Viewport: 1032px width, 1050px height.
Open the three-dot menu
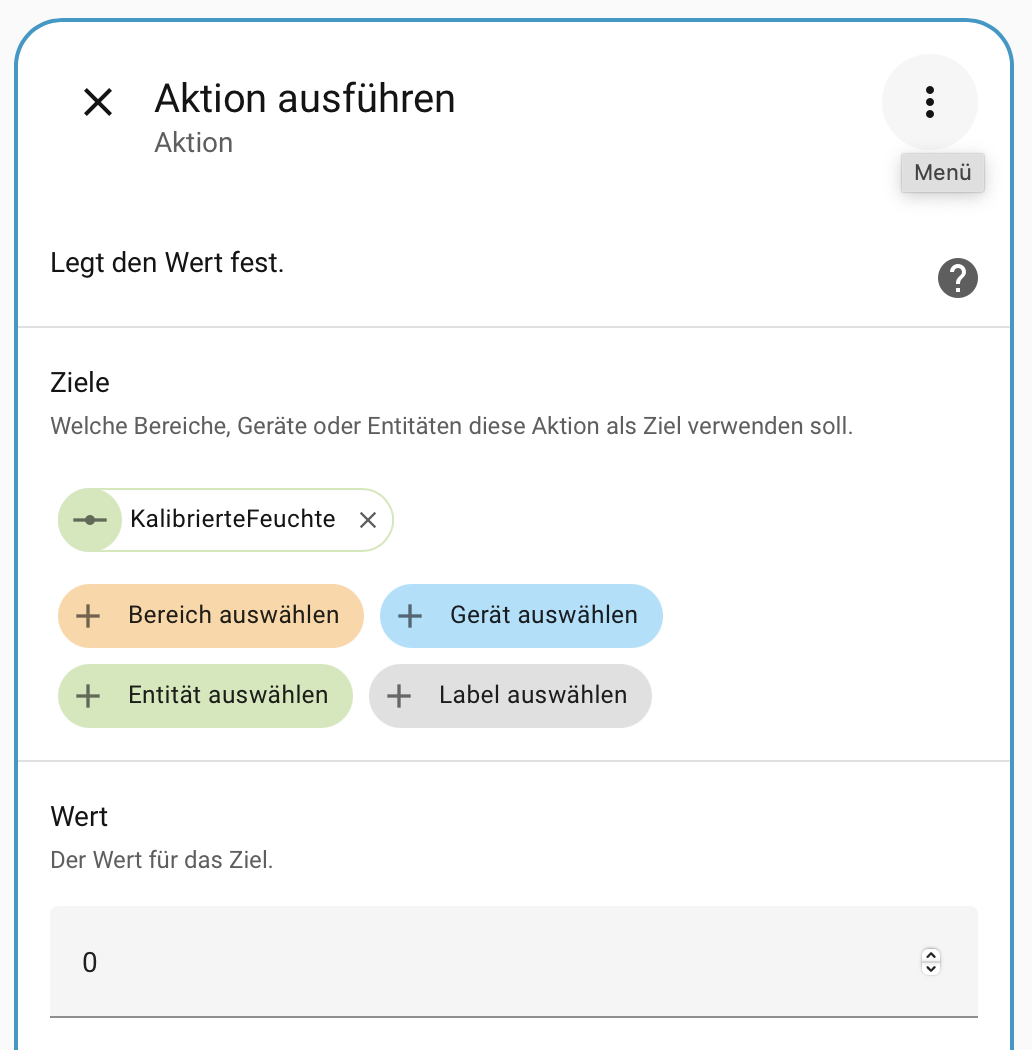click(930, 102)
